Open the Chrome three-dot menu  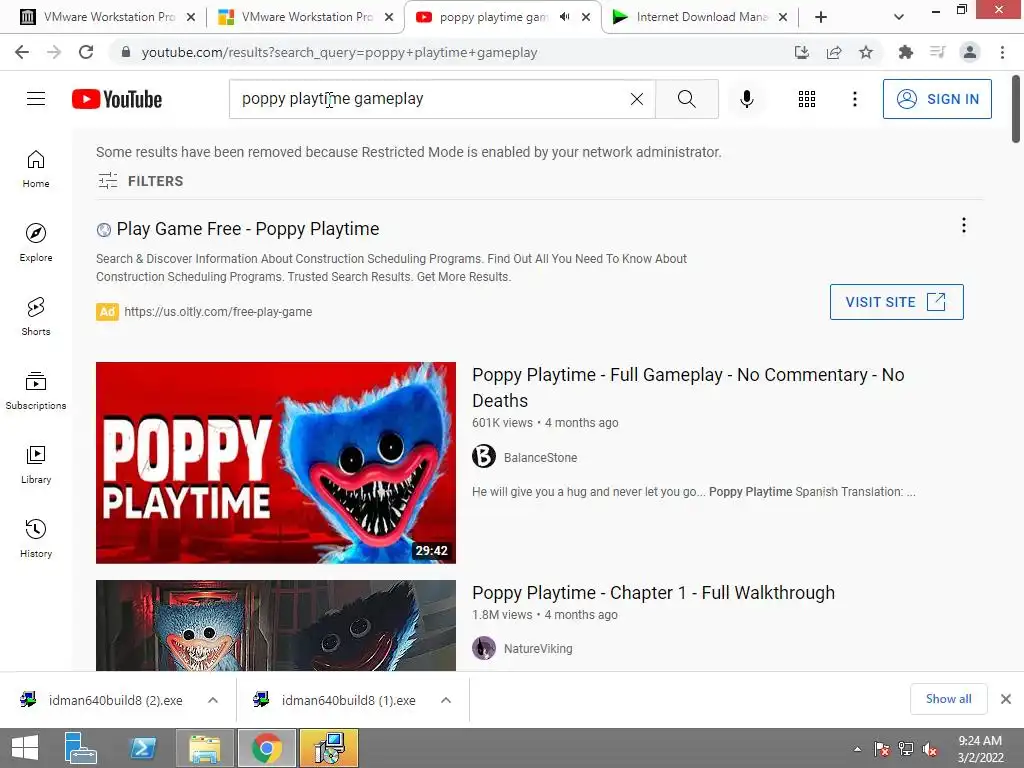1002,52
